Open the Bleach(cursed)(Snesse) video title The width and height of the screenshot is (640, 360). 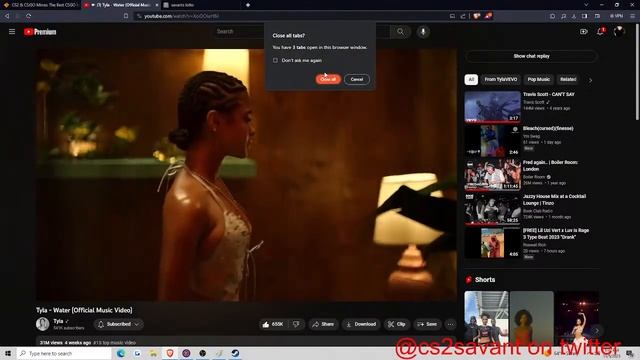[x=548, y=128]
